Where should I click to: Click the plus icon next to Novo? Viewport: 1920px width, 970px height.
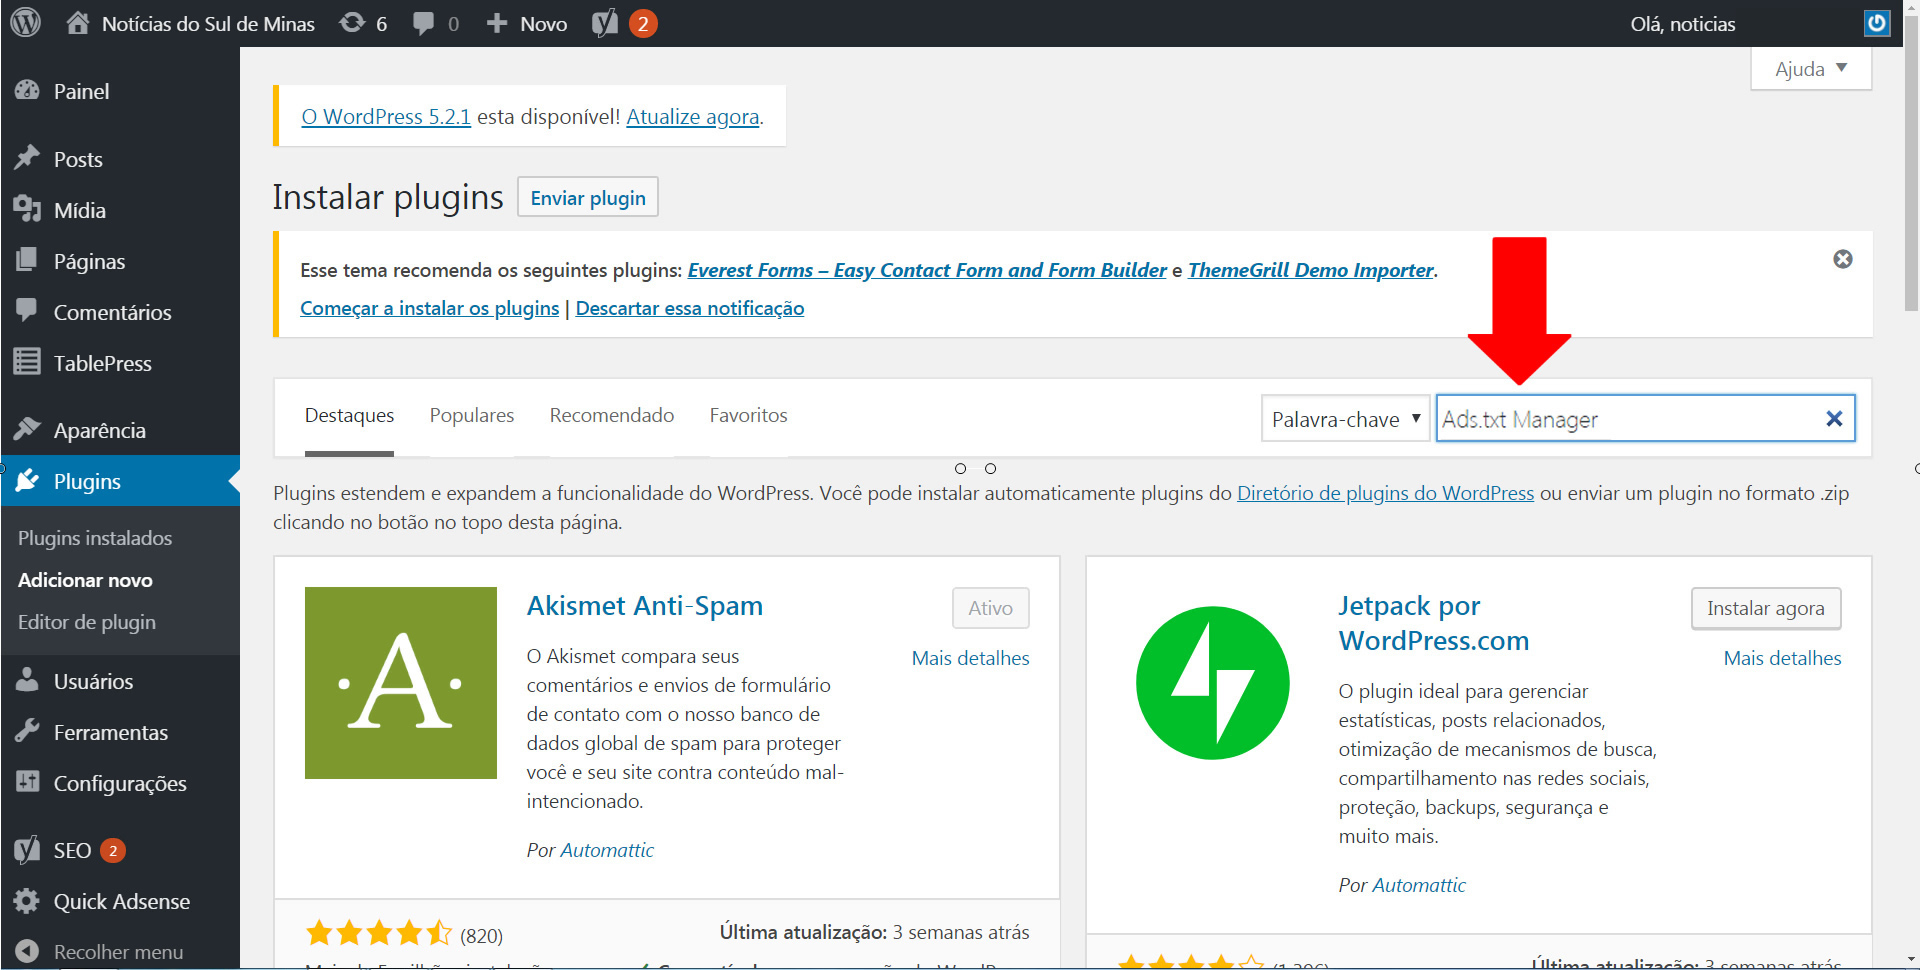[x=497, y=23]
